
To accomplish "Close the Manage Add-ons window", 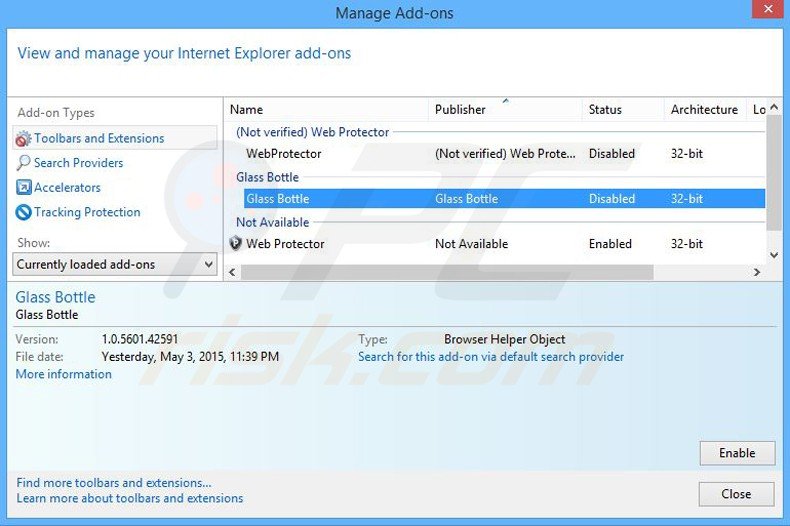I will tap(768, 9).
